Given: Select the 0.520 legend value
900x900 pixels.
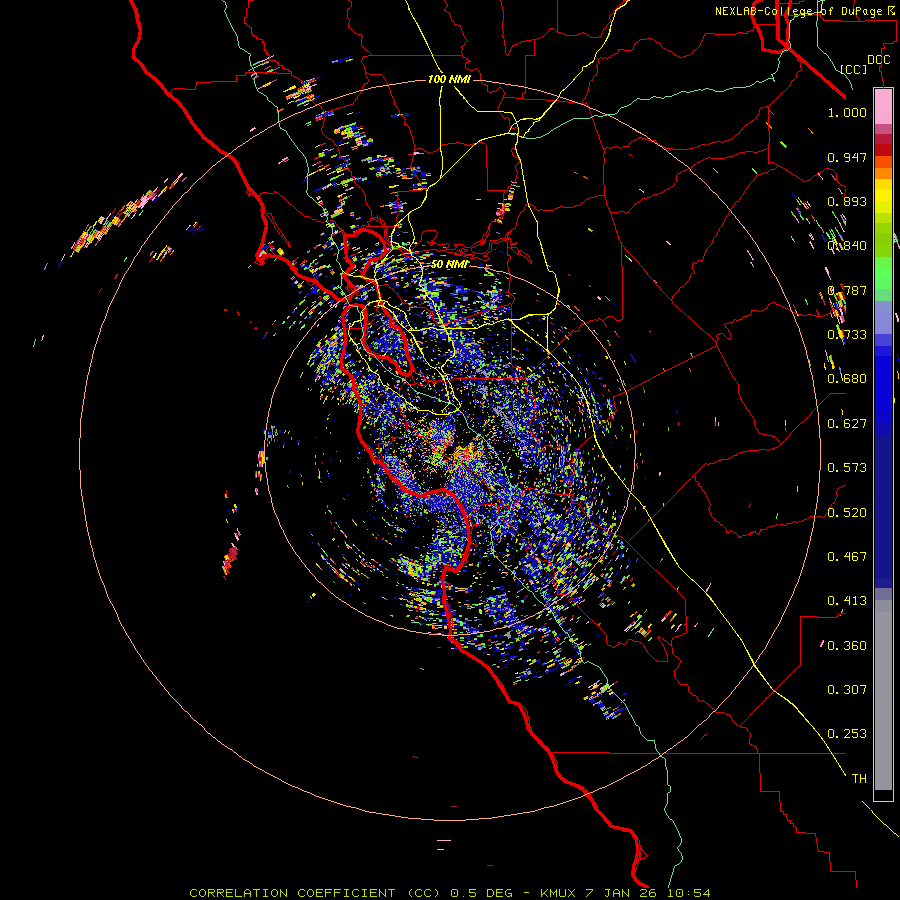Looking at the screenshot, I should tap(847, 513).
